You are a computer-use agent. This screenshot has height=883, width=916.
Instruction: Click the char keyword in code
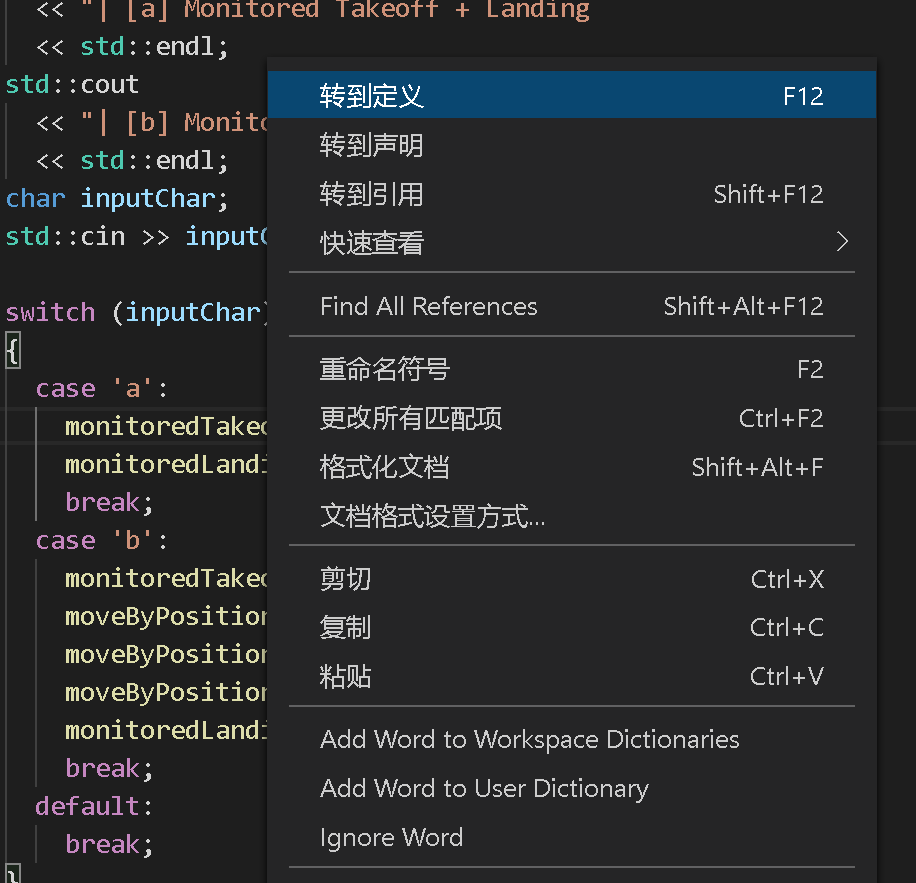pyautogui.click(x=35, y=199)
